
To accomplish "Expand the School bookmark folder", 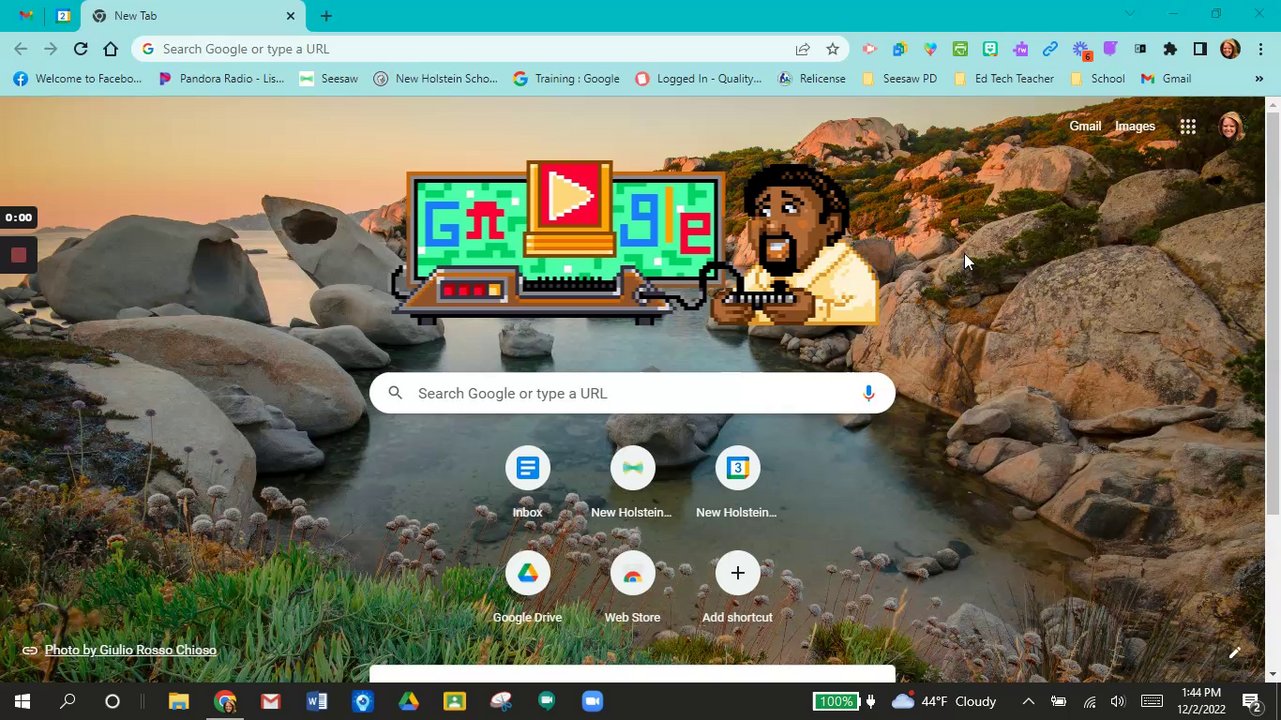I will click(1097, 79).
